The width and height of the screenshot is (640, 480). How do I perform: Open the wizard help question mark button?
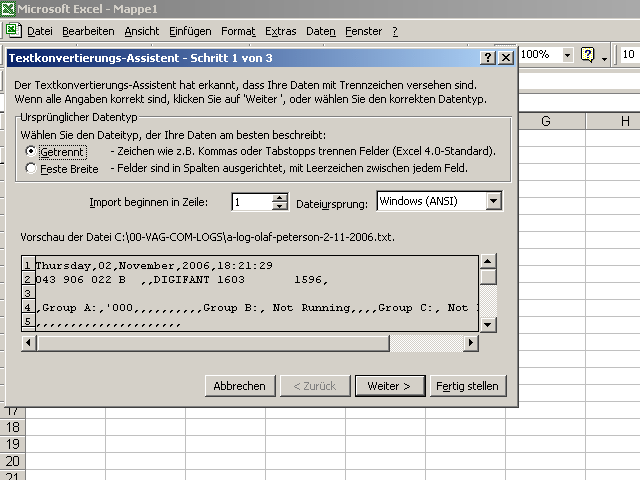488,58
